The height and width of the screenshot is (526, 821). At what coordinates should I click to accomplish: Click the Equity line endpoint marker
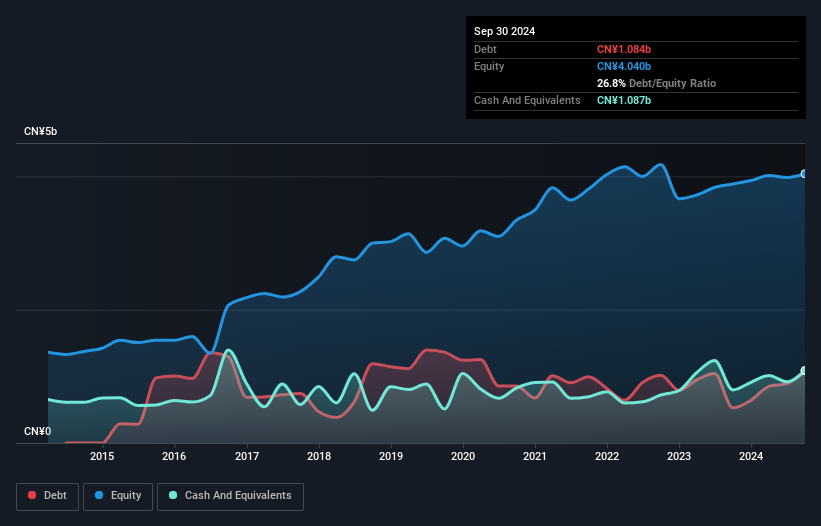point(803,174)
